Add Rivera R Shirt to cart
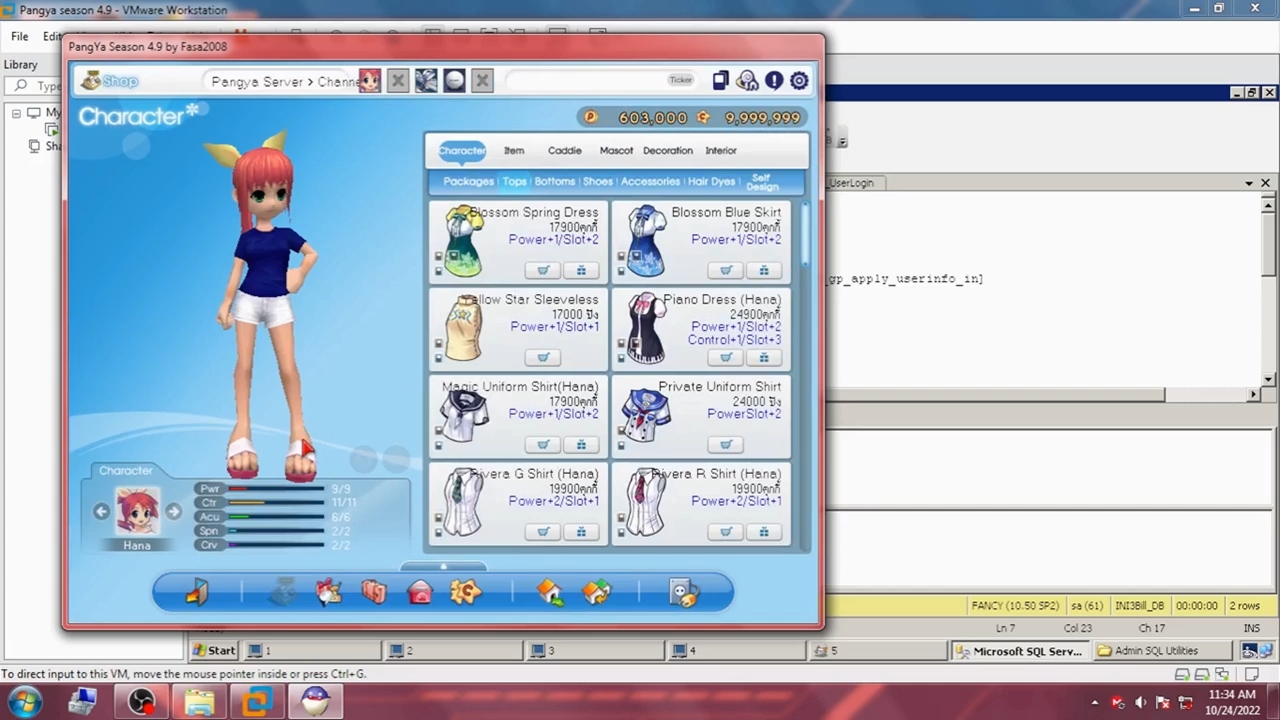 point(726,531)
